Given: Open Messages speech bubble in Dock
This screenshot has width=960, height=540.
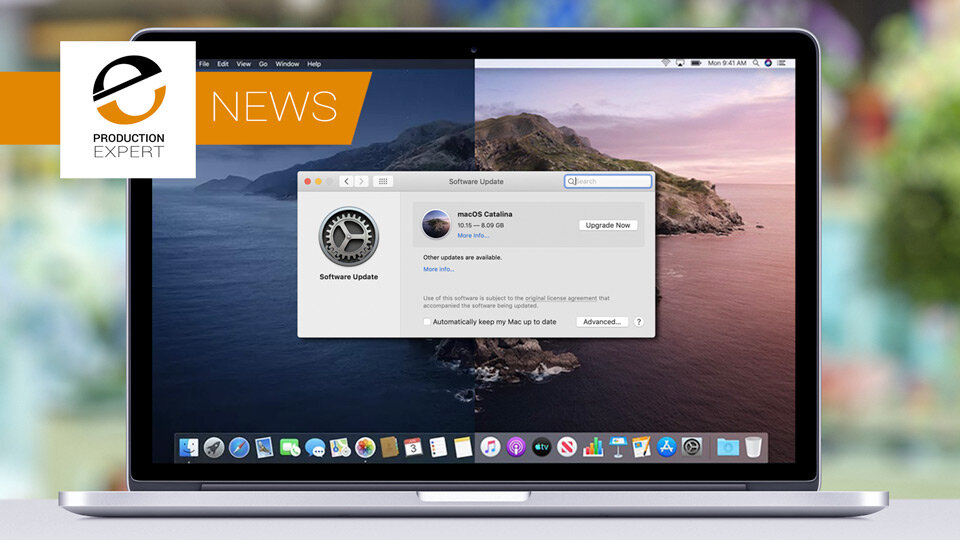Looking at the screenshot, I should tap(315, 448).
